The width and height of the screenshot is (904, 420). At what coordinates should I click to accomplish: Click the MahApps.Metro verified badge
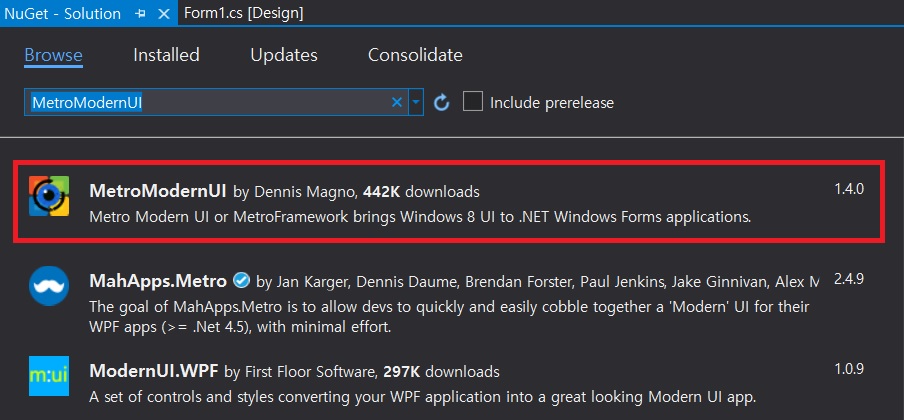241,281
